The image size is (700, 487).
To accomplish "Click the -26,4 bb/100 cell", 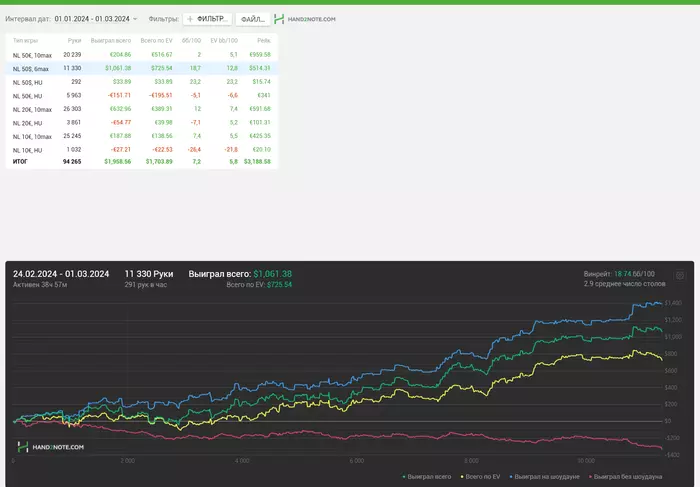I will [x=194, y=150].
